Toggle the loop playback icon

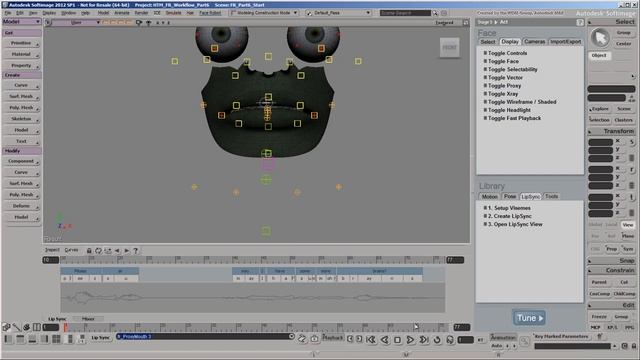[x=437, y=339]
